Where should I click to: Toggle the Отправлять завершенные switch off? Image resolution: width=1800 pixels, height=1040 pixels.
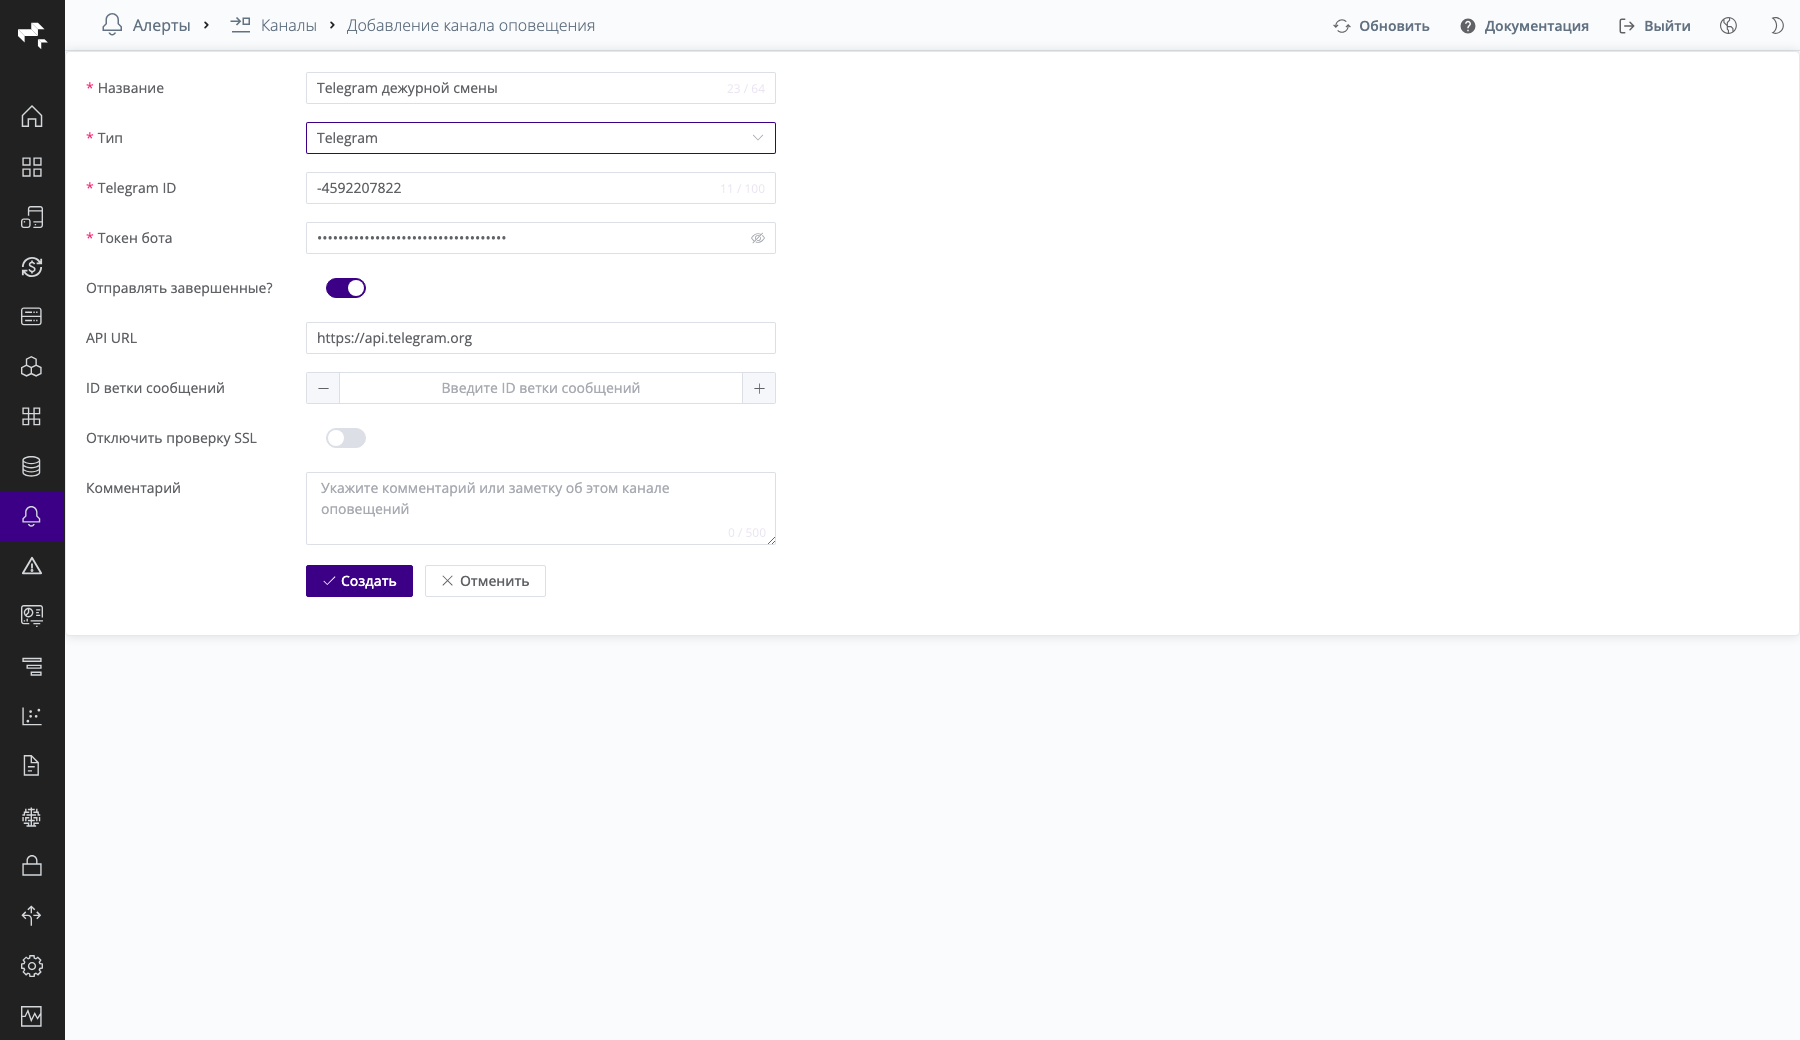click(346, 288)
